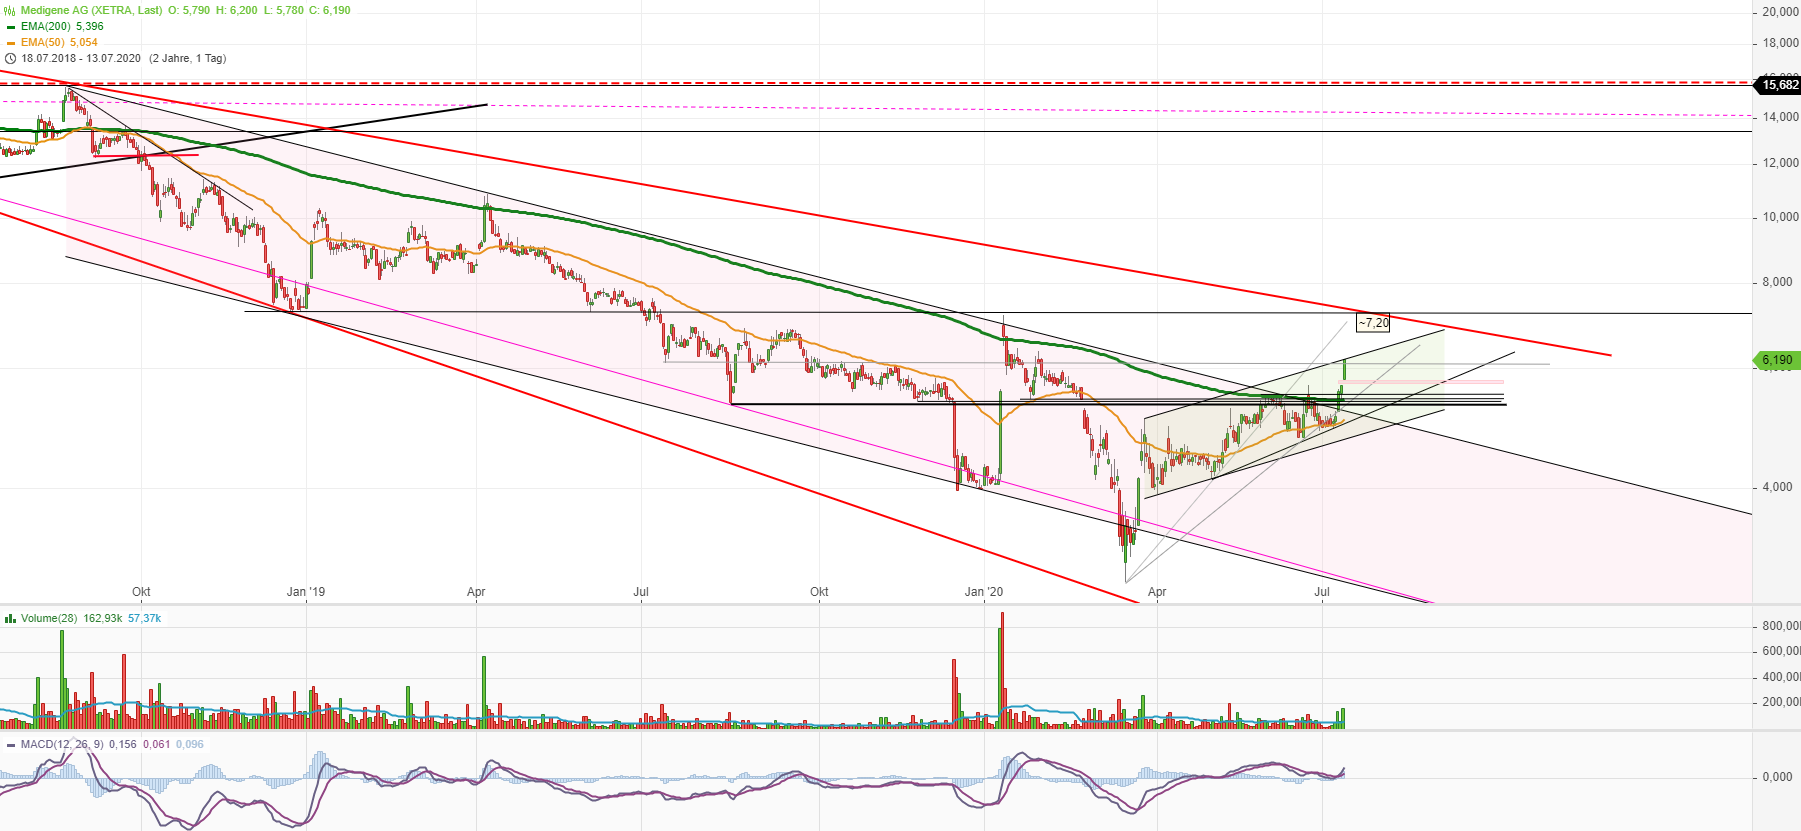The height and width of the screenshot is (831, 1801).
Task: Click the low value L: 5,780
Action: (284, 10)
